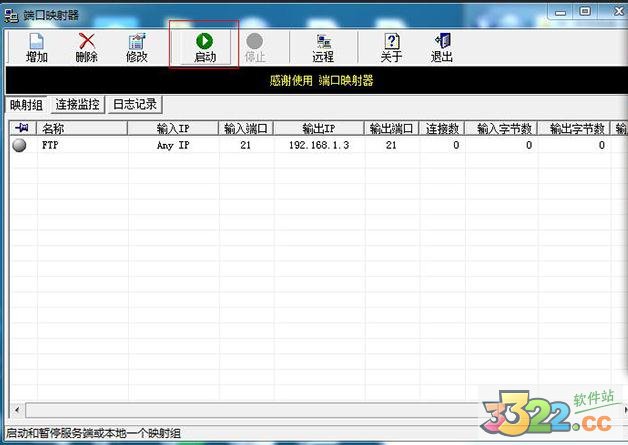Image resolution: width=628 pixels, height=445 pixels.
Task: Sort by the 输入IP column header
Action: (x=173, y=128)
